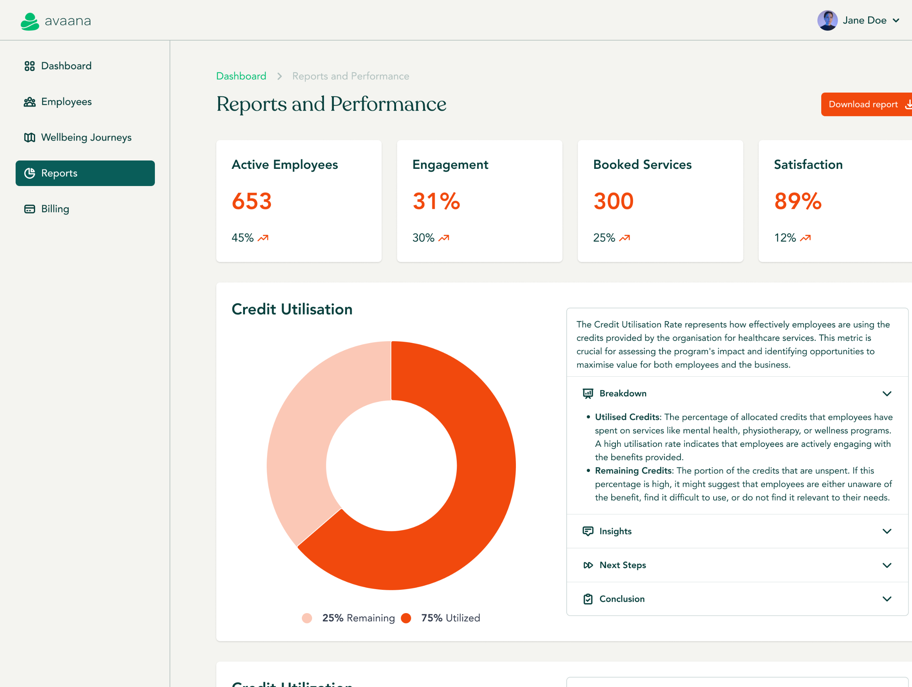Expand the Next Steps section chevron
The image size is (912, 687).
pyautogui.click(x=887, y=565)
